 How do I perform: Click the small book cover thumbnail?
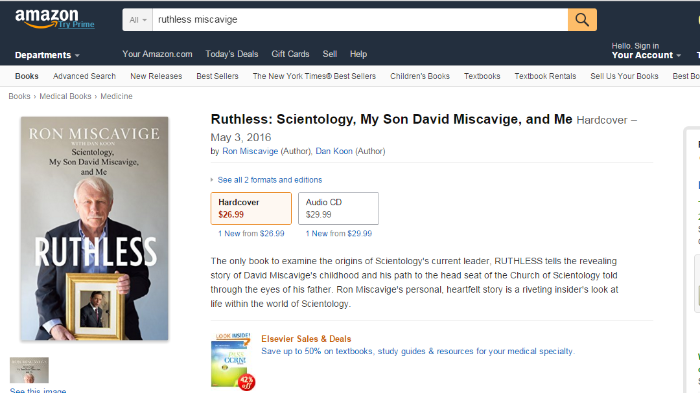tap(29, 370)
